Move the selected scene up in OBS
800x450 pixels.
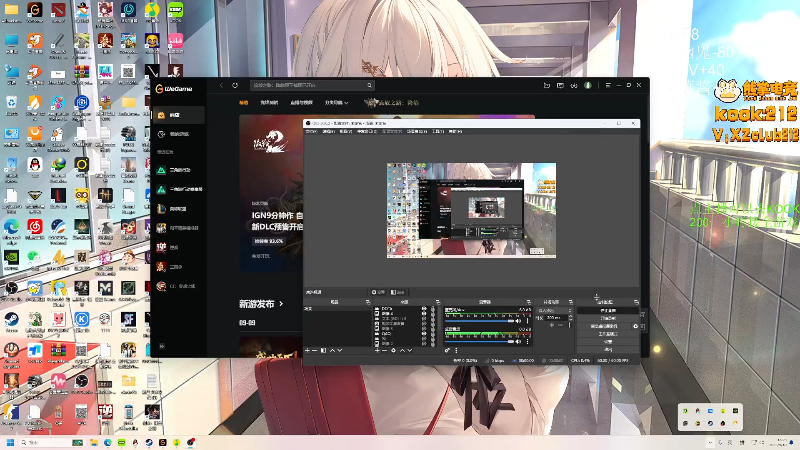[332, 351]
